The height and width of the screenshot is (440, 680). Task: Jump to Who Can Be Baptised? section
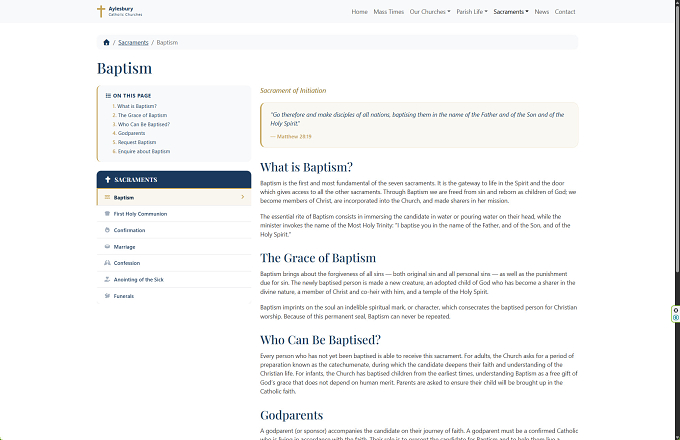coord(144,124)
